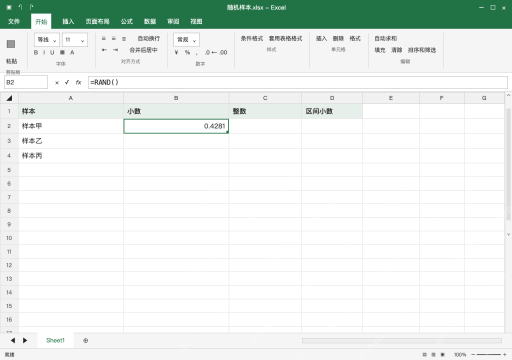Click the Paste (粘贴) clipboard icon
The height and width of the screenshot is (360, 512).
pyautogui.click(x=11, y=44)
